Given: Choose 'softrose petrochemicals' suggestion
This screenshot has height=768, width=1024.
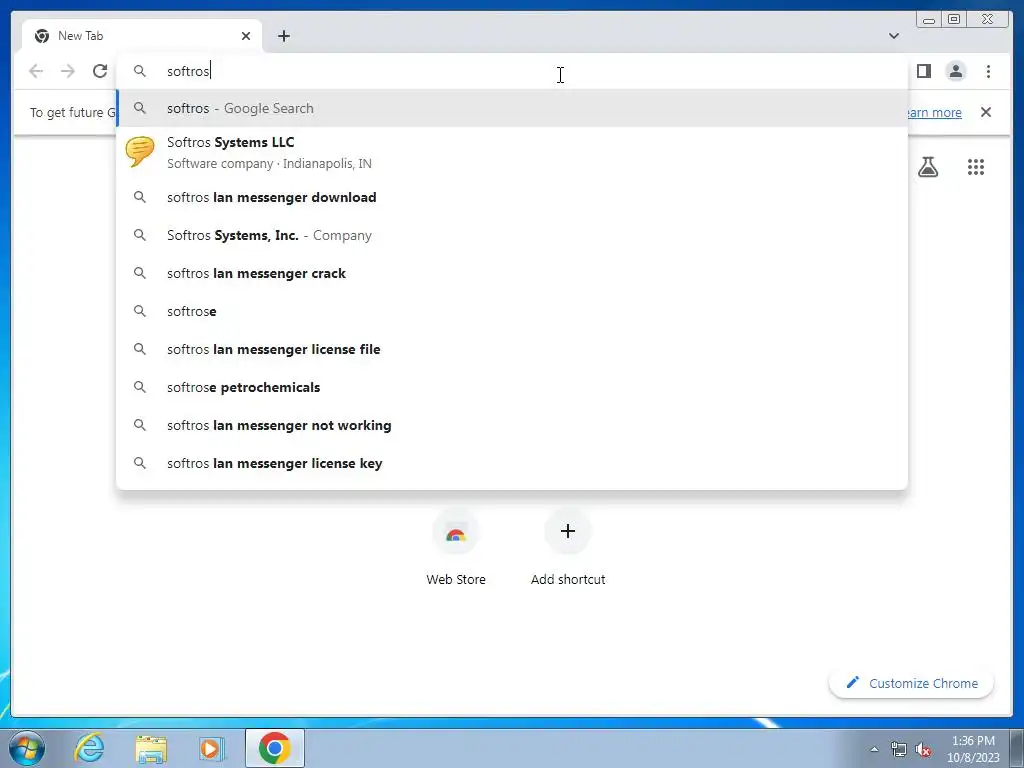Looking at the screenshot, I should [x=512, y=387].
